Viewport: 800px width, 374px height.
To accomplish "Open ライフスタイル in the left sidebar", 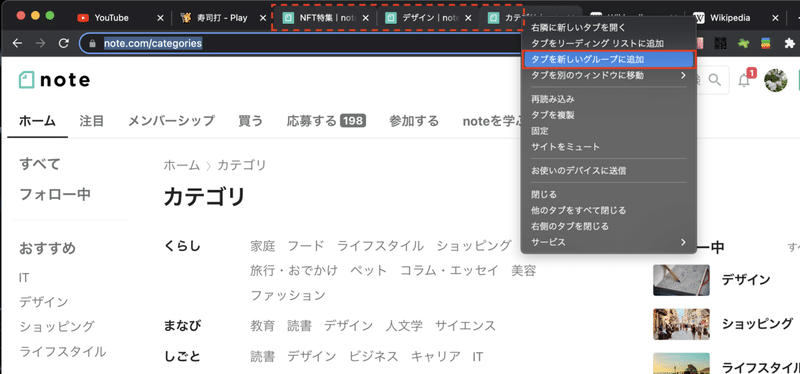I will [x=63, y=352].
